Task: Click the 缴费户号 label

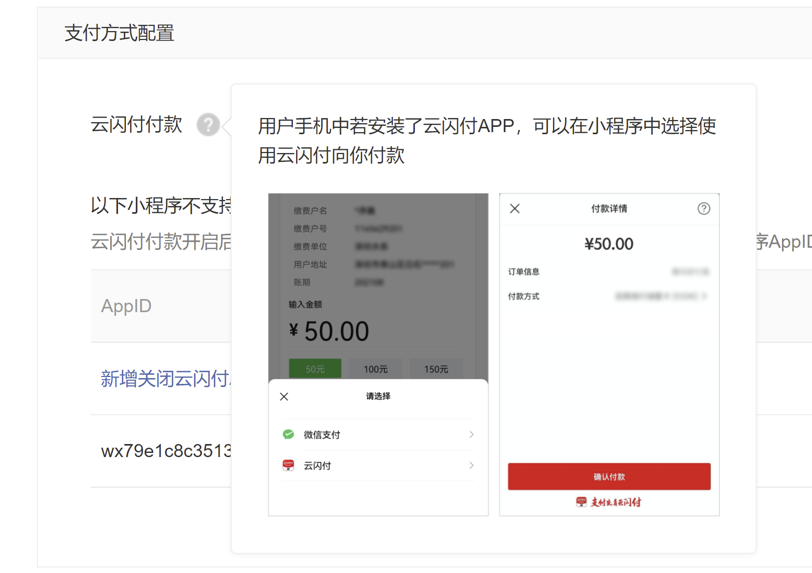Action: (x=310, y=228)
